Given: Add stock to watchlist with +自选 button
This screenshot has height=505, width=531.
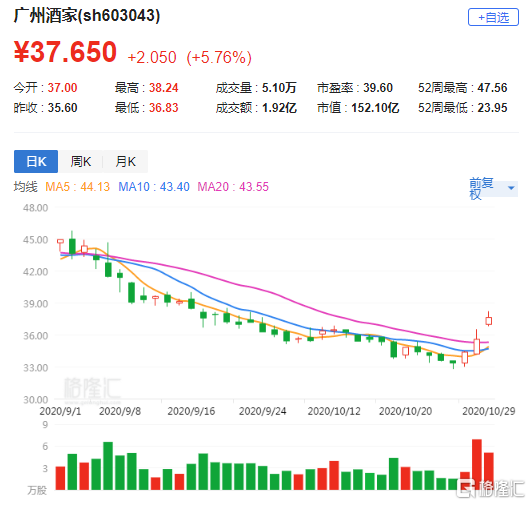Looking at the screenshot, I should tap(493, 17).
